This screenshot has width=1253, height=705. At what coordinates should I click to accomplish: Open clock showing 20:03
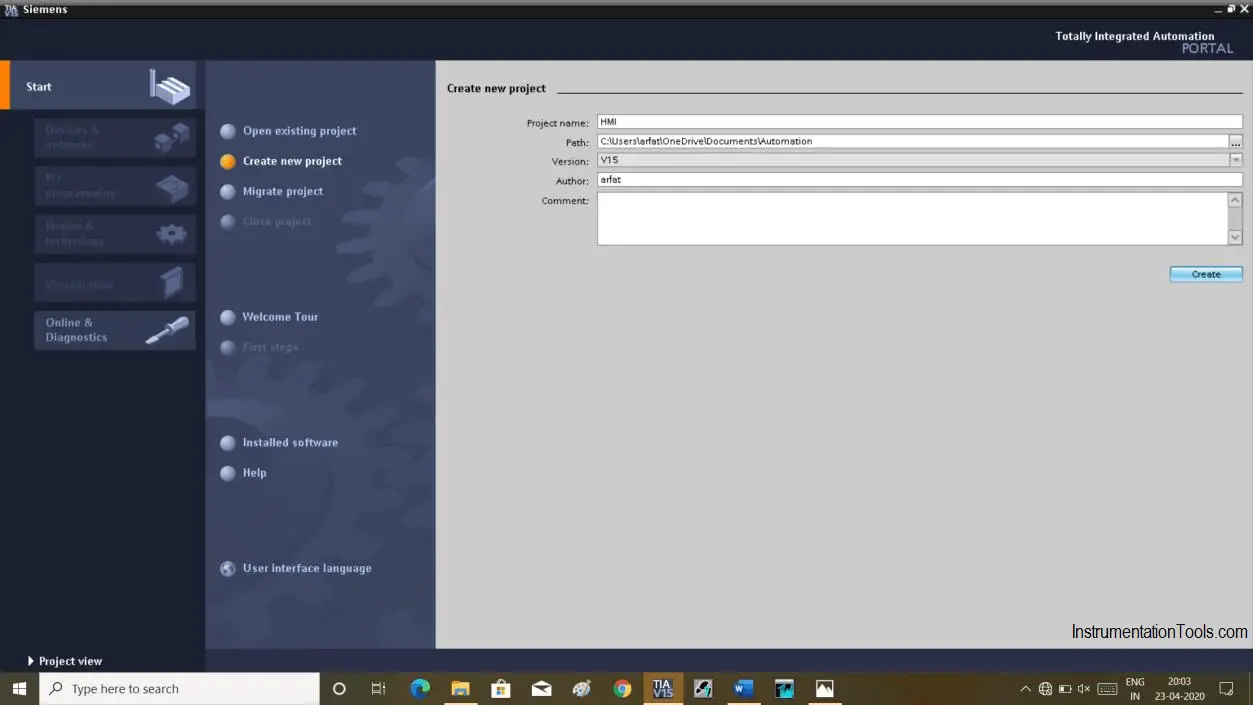point(1179,689)
